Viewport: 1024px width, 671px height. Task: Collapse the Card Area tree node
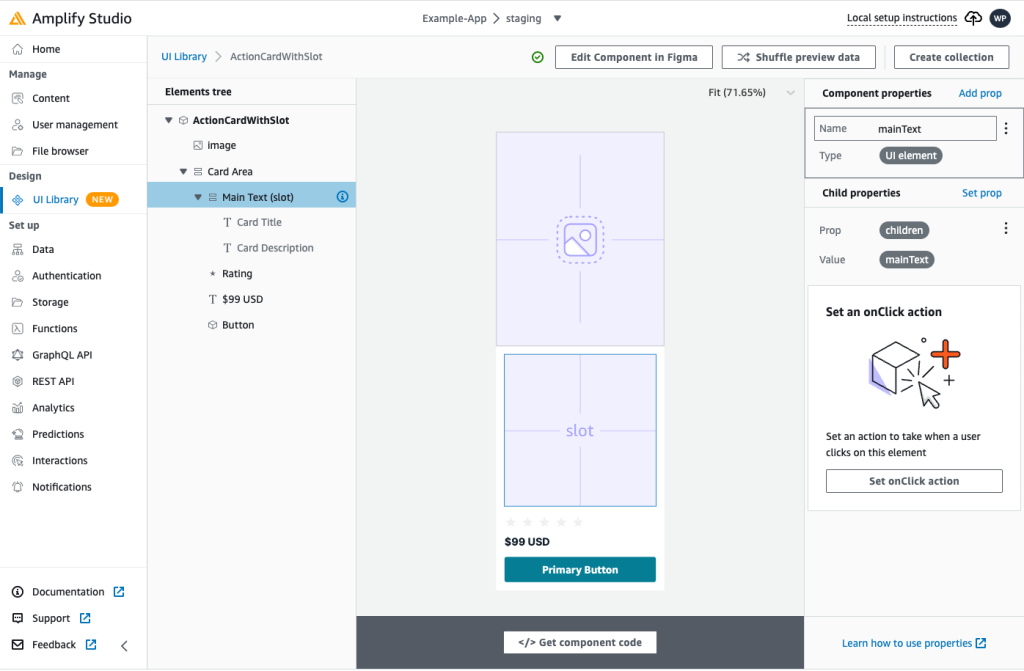coord(181,171)
